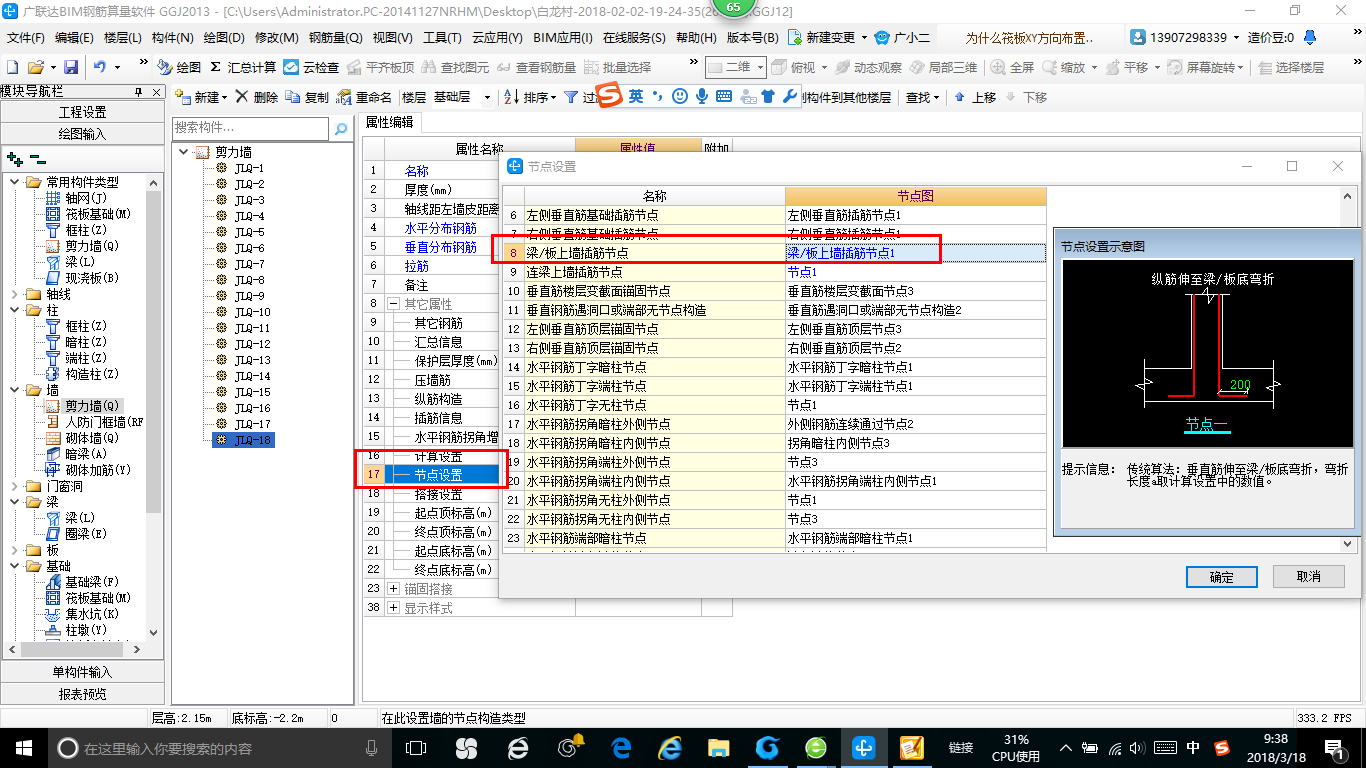
Task: Click the Sogou S logo on input bar
Action: point(609,97)
